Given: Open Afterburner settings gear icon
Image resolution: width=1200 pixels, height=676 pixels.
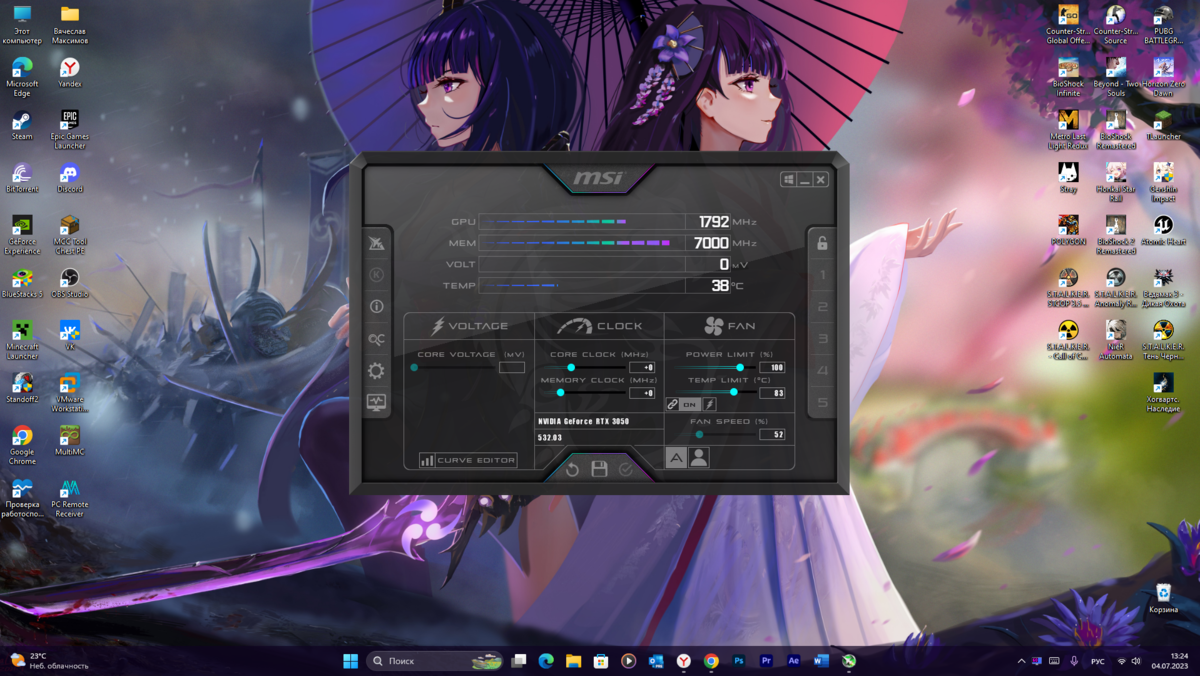Looking at the screenshot, I should [x=376, y=371].
